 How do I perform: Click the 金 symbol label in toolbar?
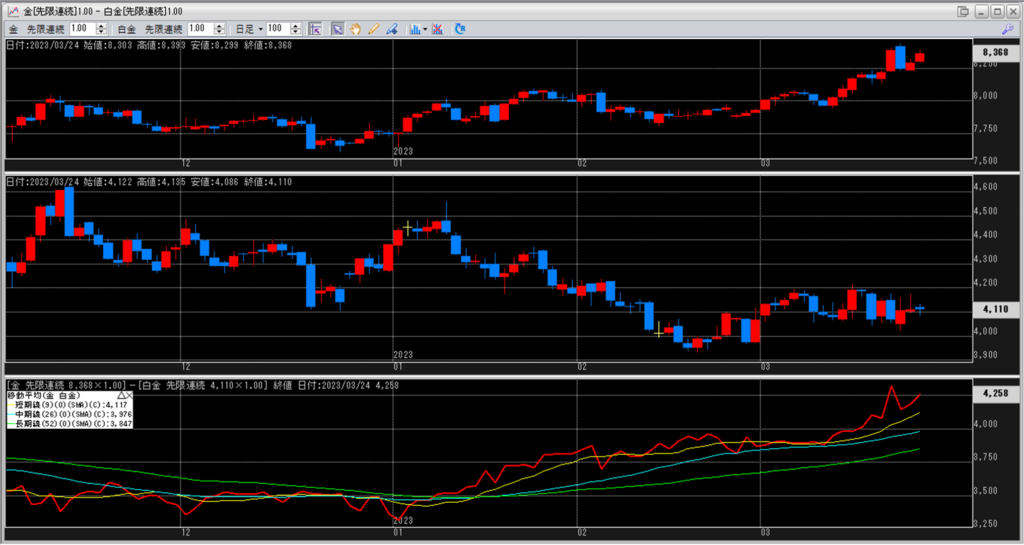13,29
